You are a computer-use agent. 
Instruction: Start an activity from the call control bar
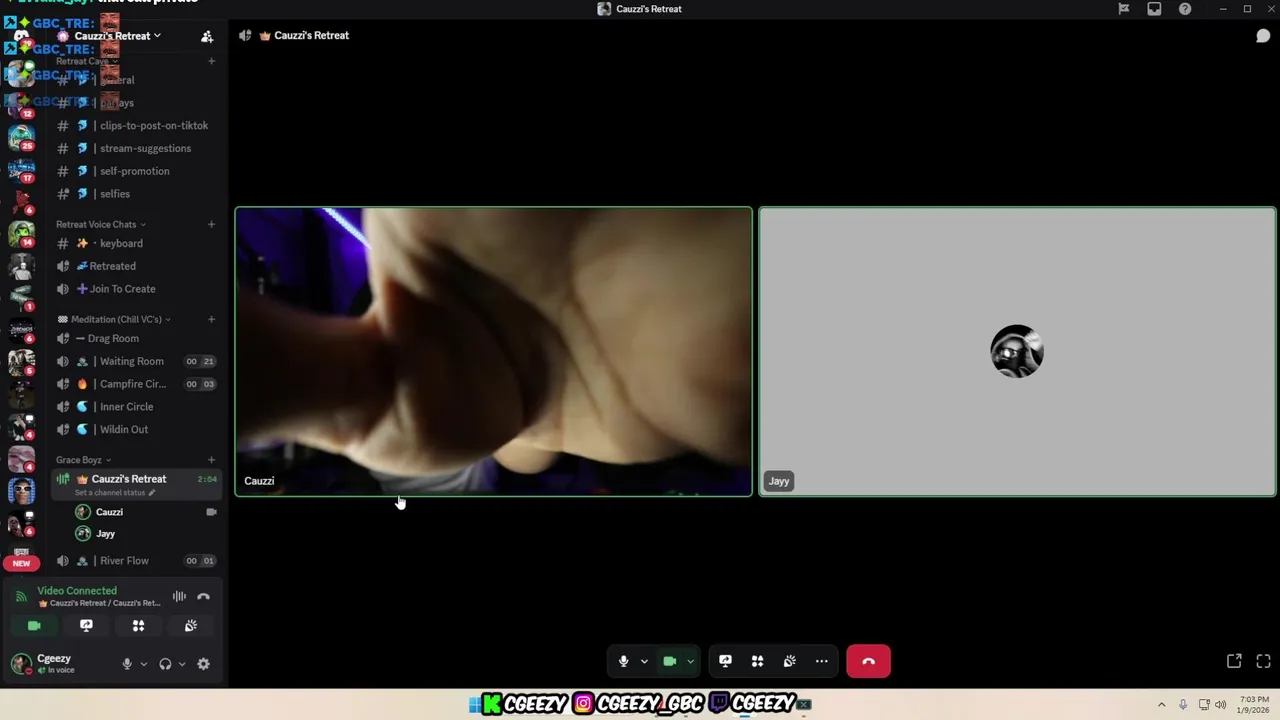tap(757, 661)
